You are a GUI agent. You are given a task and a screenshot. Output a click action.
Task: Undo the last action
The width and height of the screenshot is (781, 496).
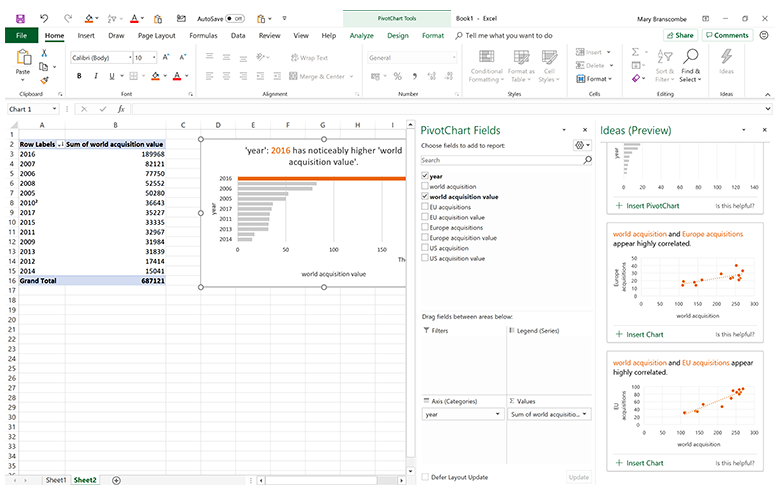(44, 18)
